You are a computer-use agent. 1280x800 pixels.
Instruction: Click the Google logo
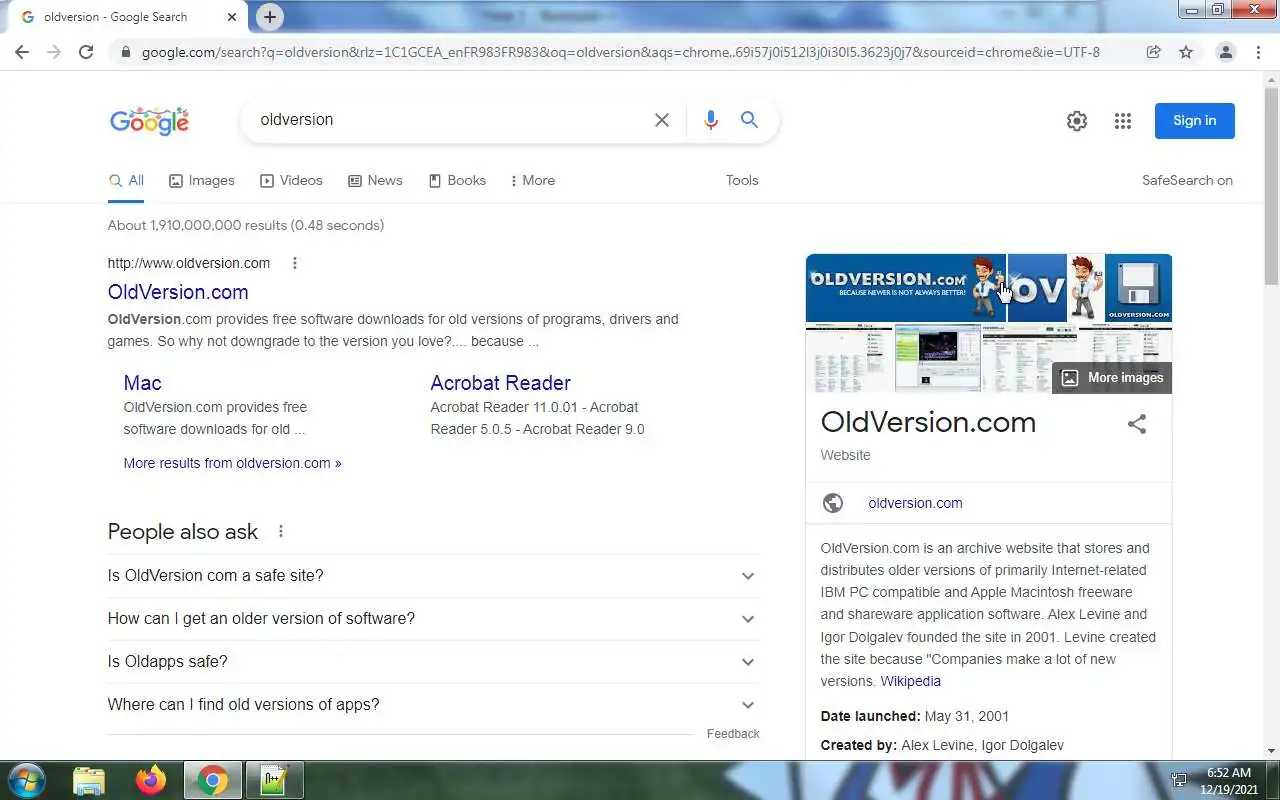(149, 121)
